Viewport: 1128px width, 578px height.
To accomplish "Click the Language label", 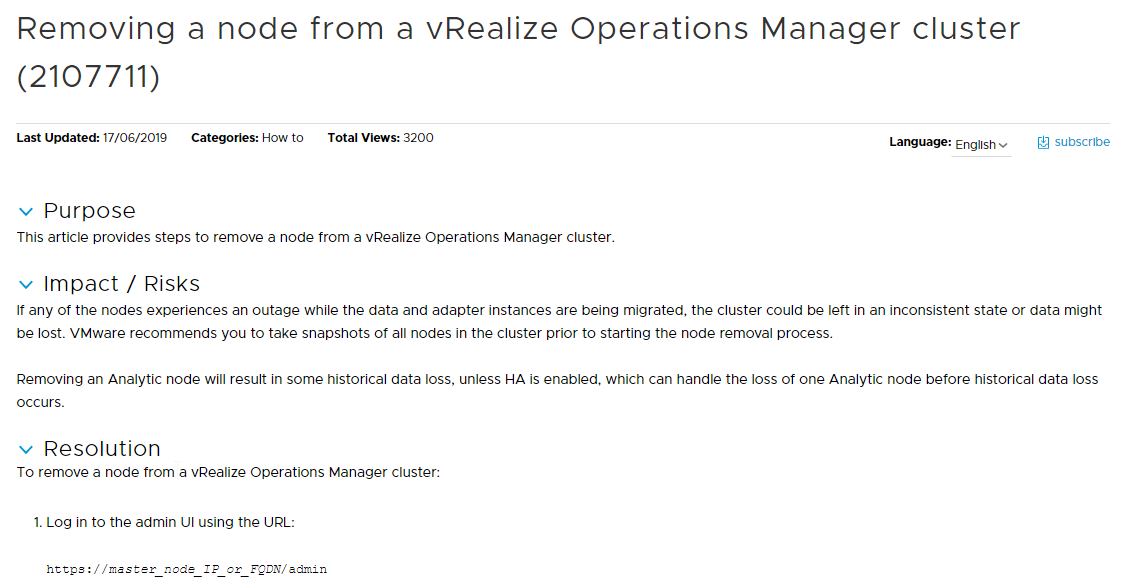I will pyautogui.click(x=920, y=142).
